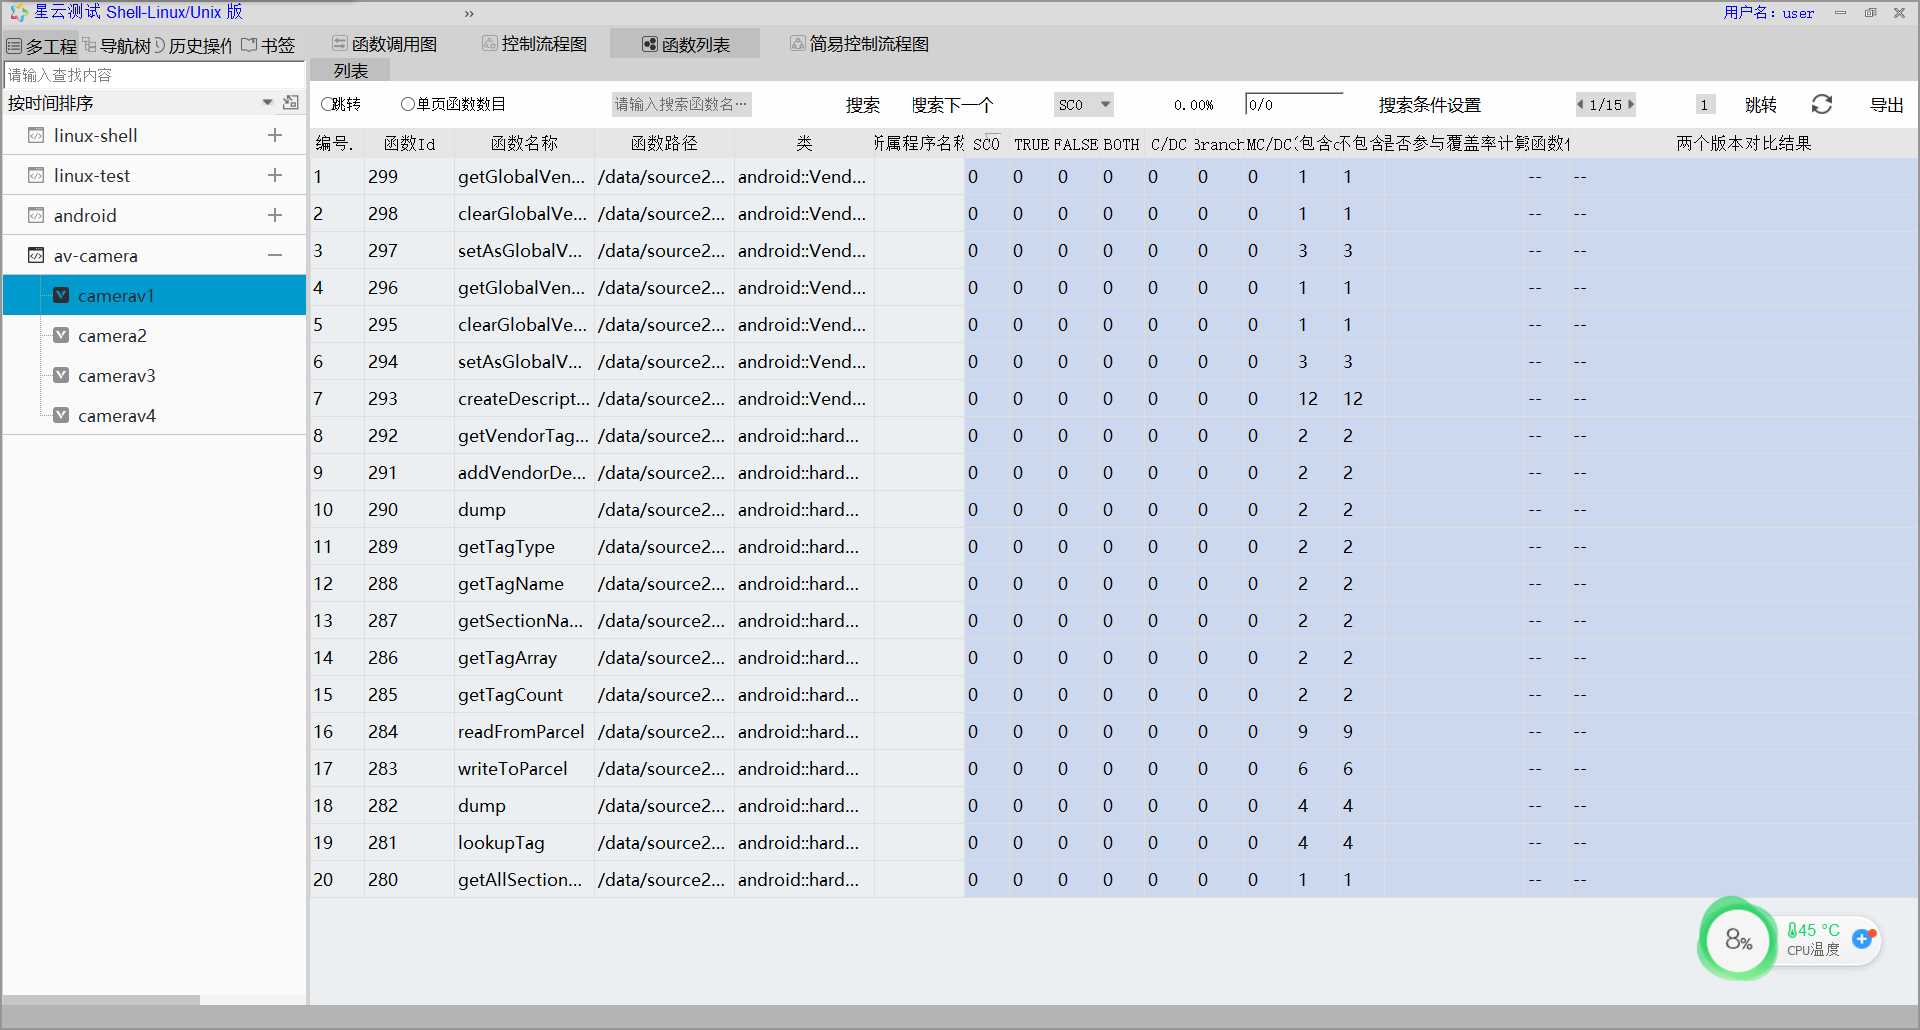Open the 按时间排序 sort dropdown

click(x=267, y=102)
